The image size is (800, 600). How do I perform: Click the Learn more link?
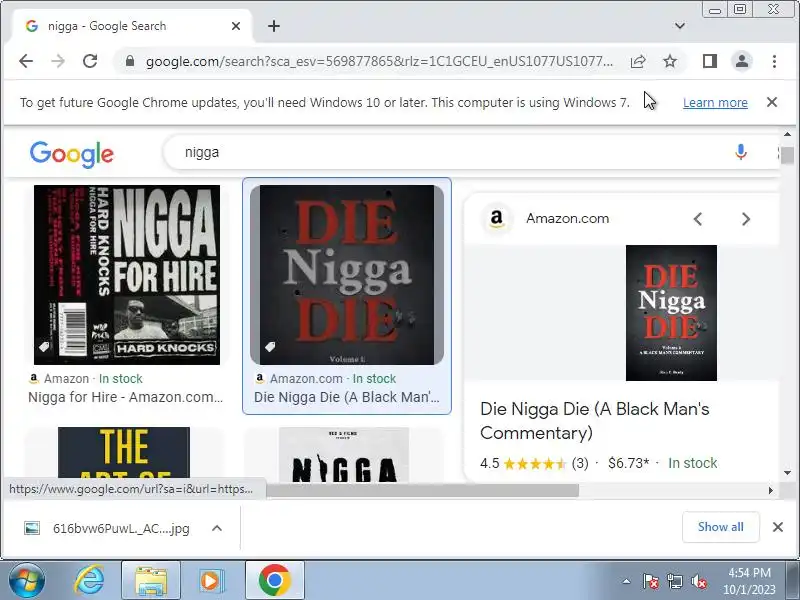[715, 103]
